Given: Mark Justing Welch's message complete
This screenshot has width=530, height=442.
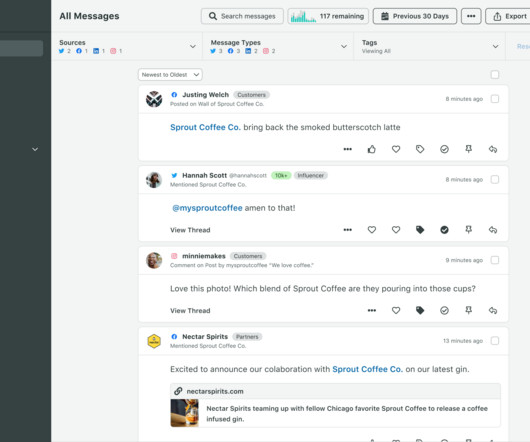Looking at the screenshot, I should click(x=444, y=149).
